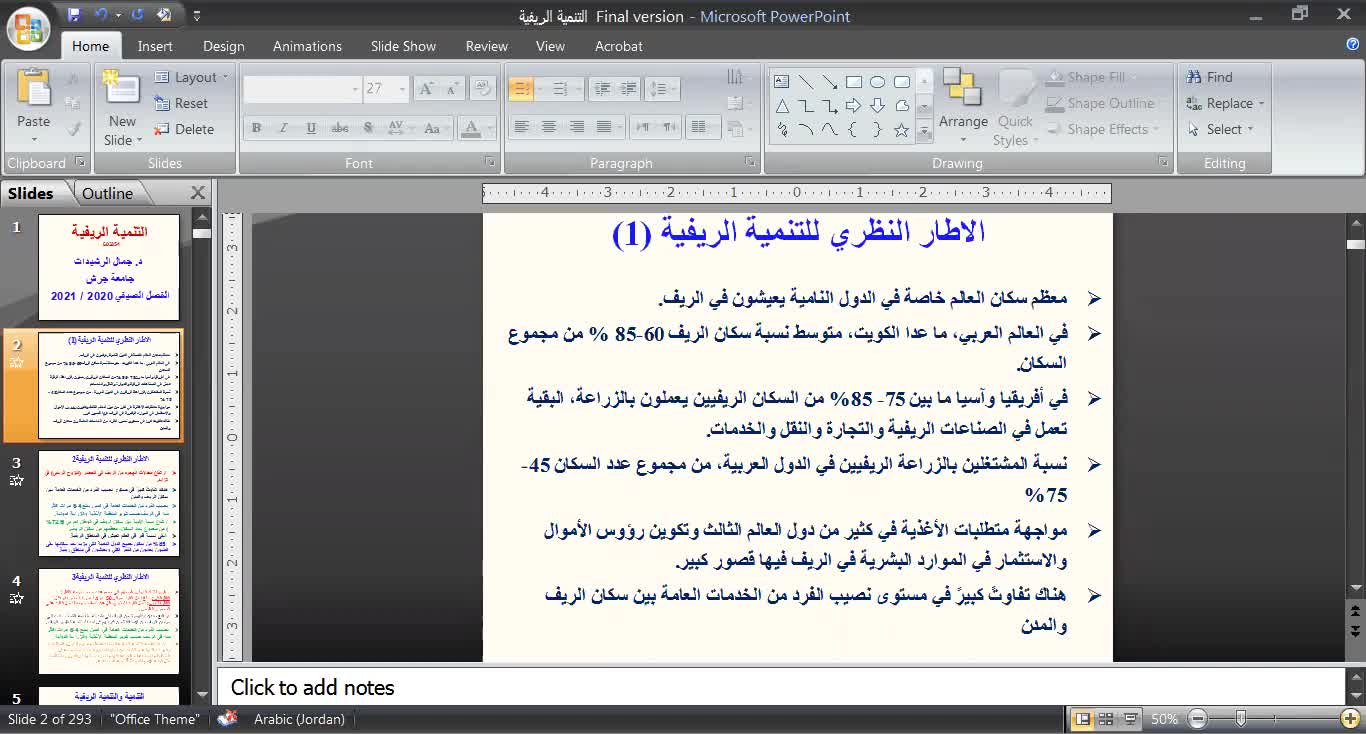Select the Right Arrow block shape

click(853, 105)
